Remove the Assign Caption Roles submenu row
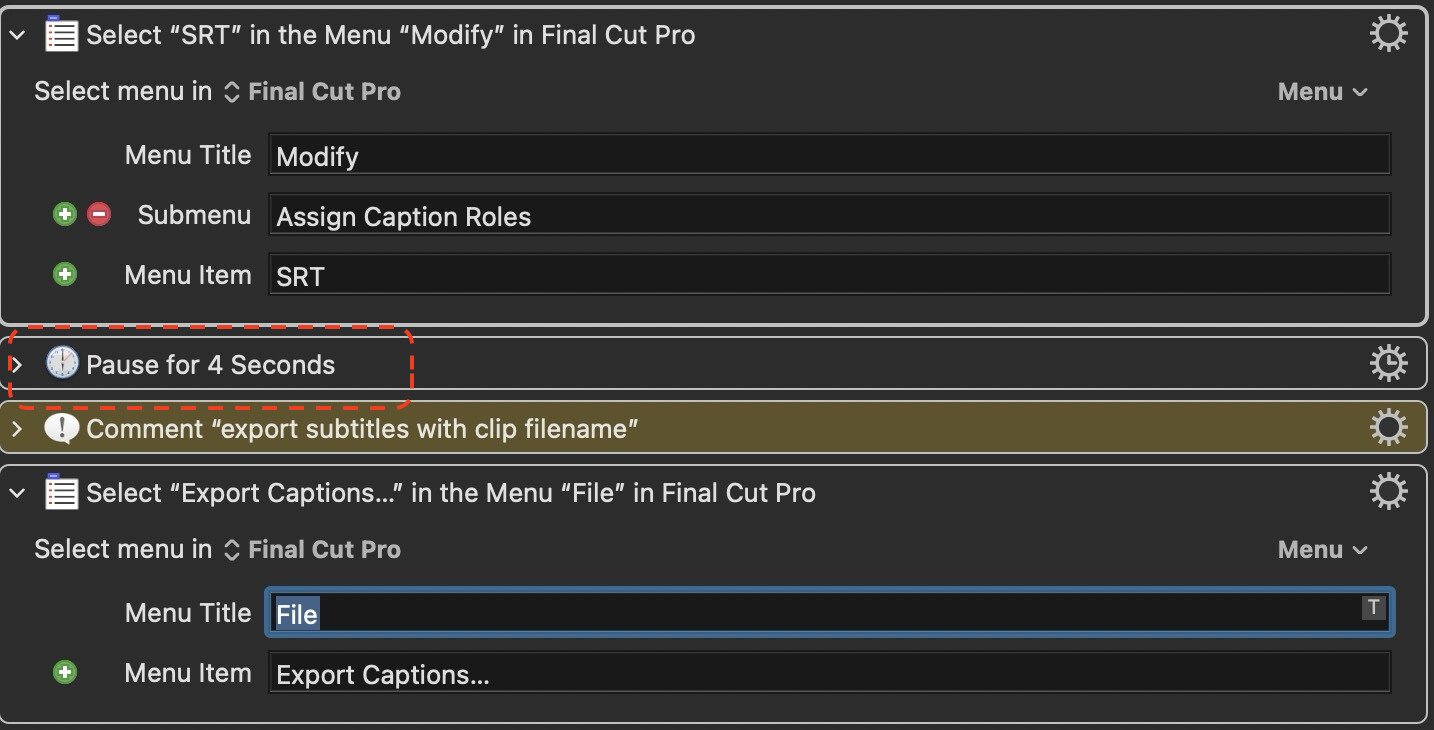1434x730 pixels. (x=99, y=214)
